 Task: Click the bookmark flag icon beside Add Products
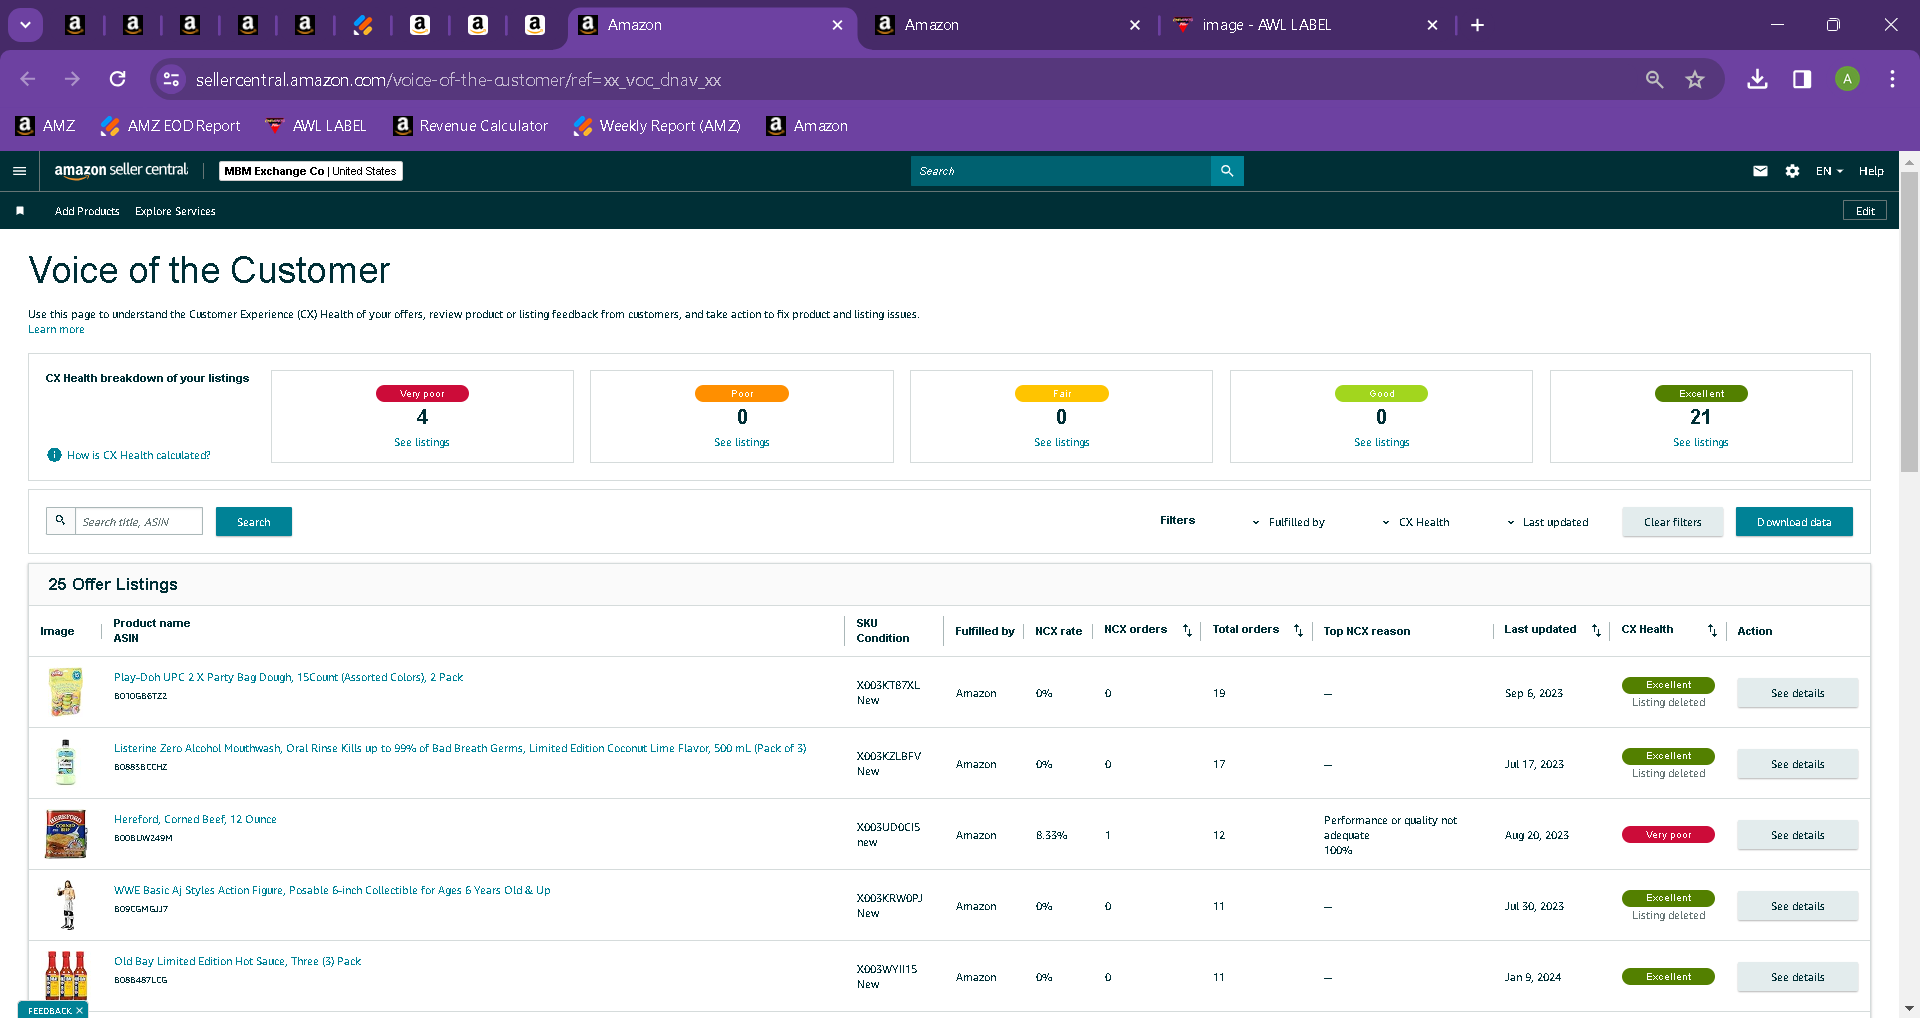[x=20, y=211]
